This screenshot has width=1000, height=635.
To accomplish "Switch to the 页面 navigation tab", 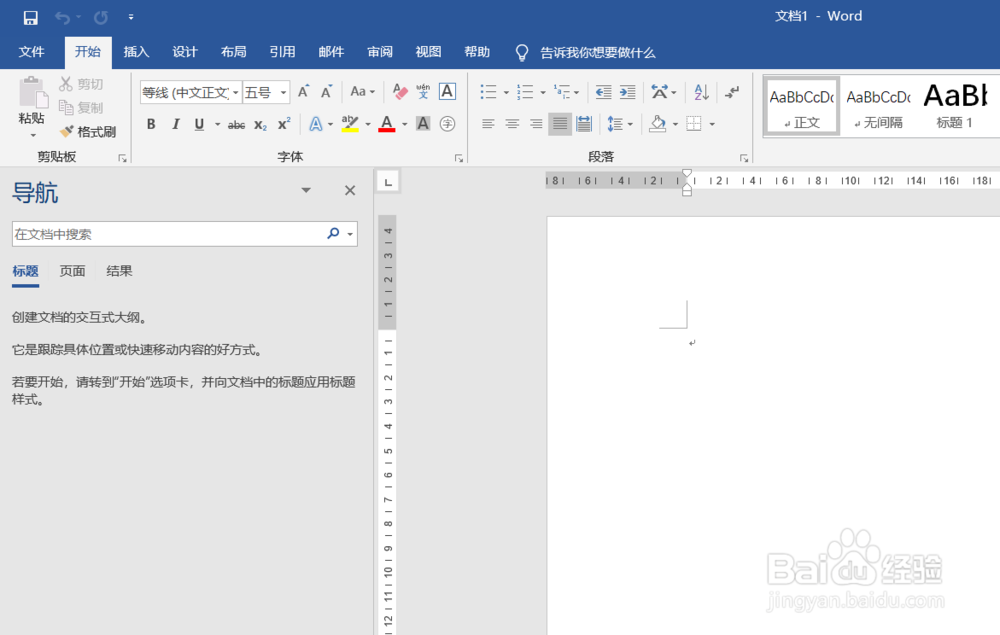I will [72, 271].
